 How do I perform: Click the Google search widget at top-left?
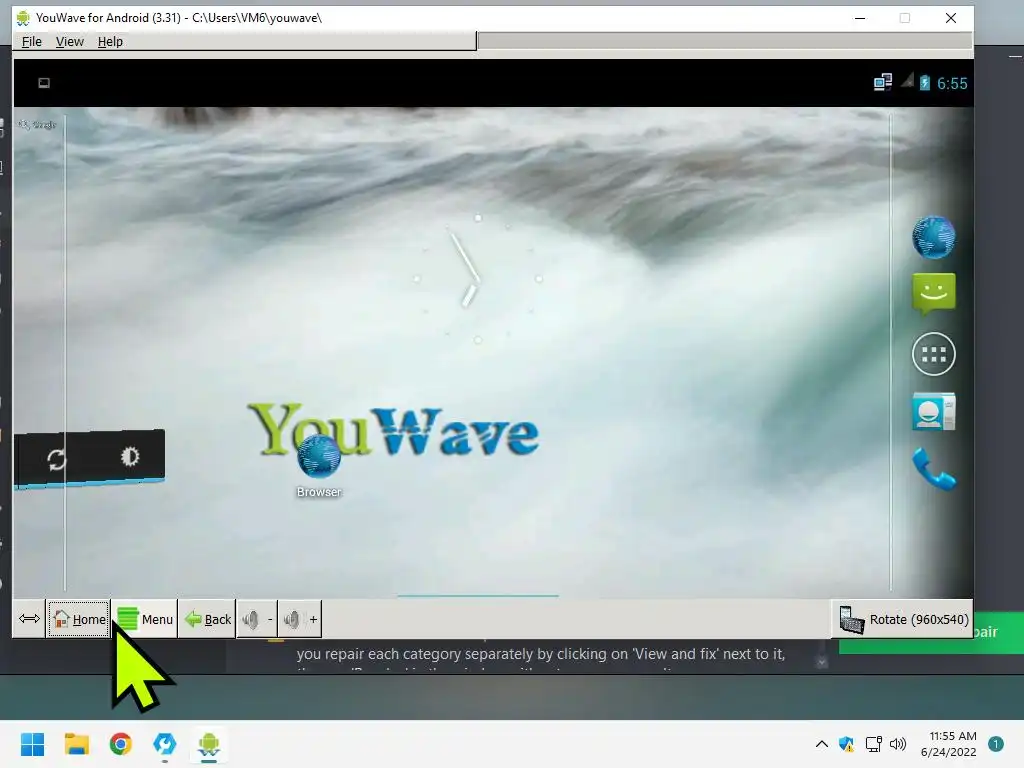click(38, 124)
